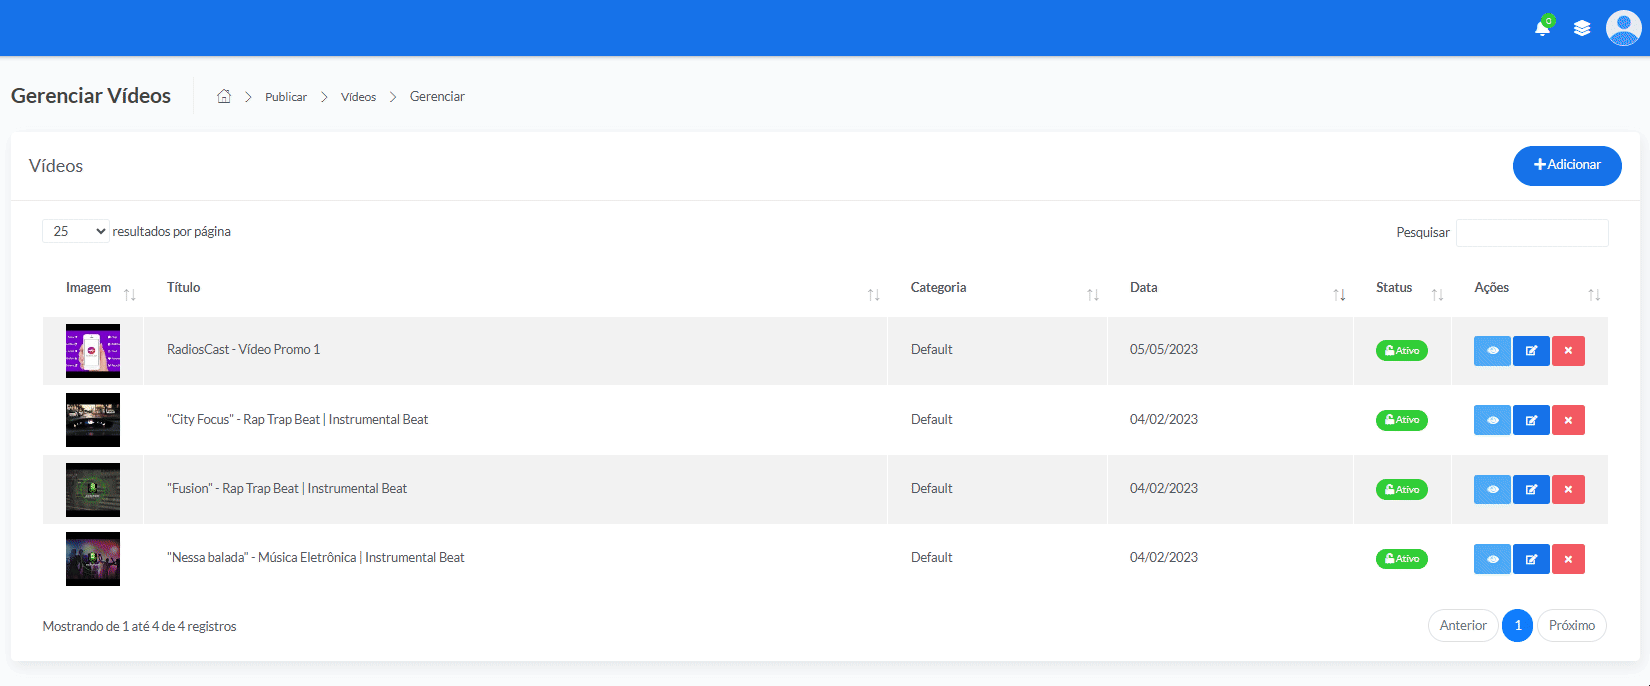Delete the "Nessa balada" video row
Image resolution: width=1650 pixels, height=686 pixels.
(1568, 559)
